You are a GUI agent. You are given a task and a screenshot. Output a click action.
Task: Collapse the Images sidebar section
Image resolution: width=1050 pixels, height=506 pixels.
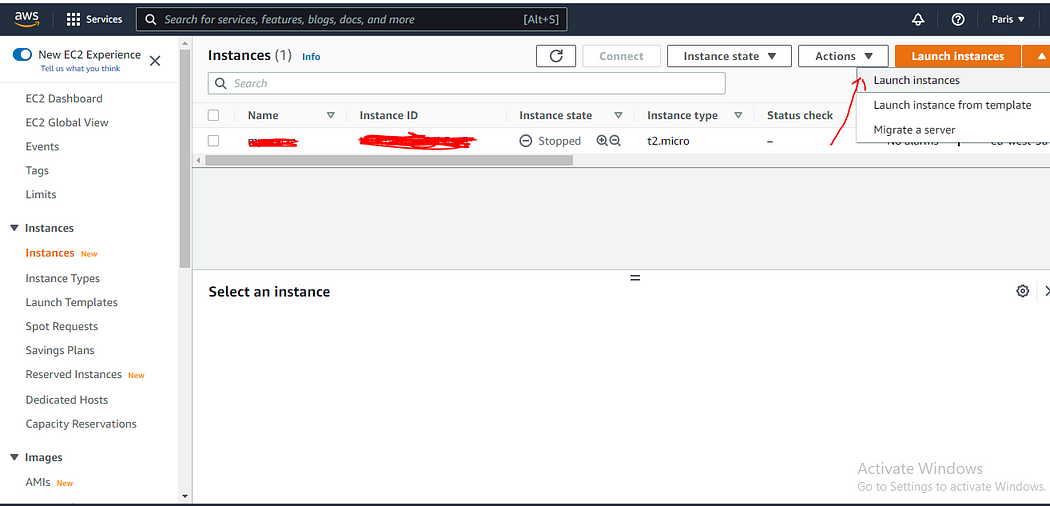[x=14, y=457]
